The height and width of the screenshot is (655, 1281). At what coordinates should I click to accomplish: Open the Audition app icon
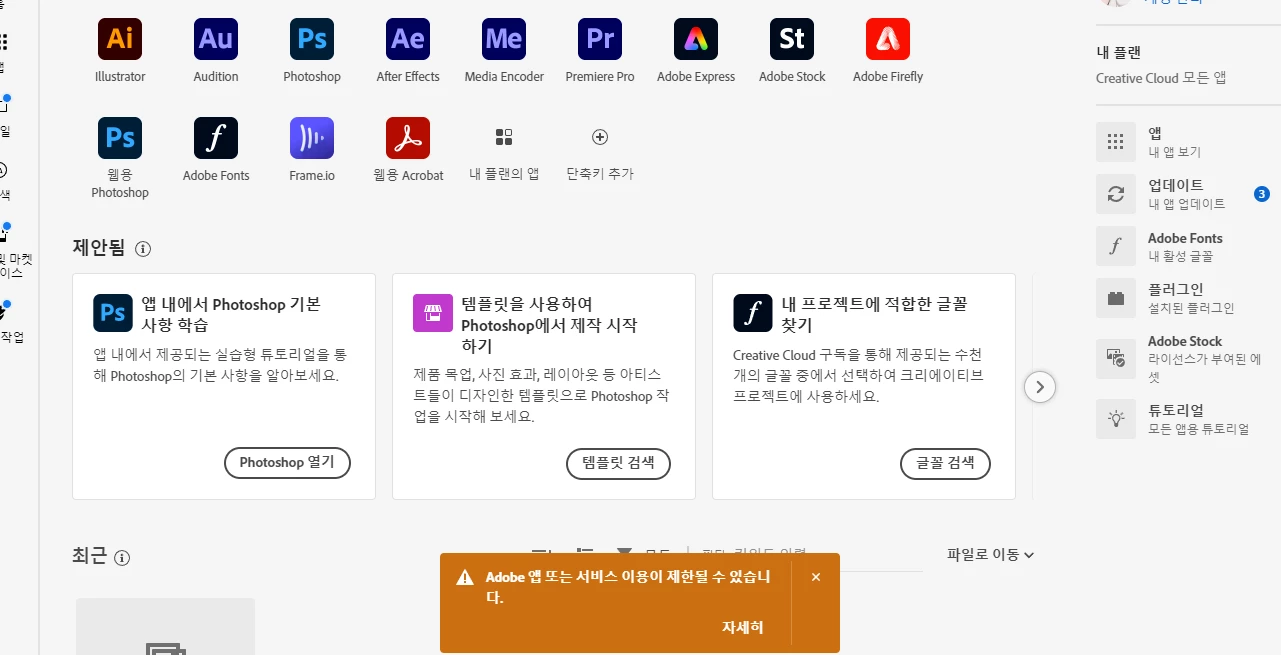coord(216,39)
